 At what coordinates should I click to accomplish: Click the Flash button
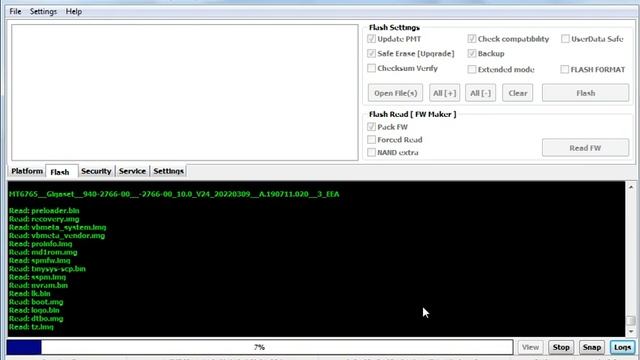585,93
